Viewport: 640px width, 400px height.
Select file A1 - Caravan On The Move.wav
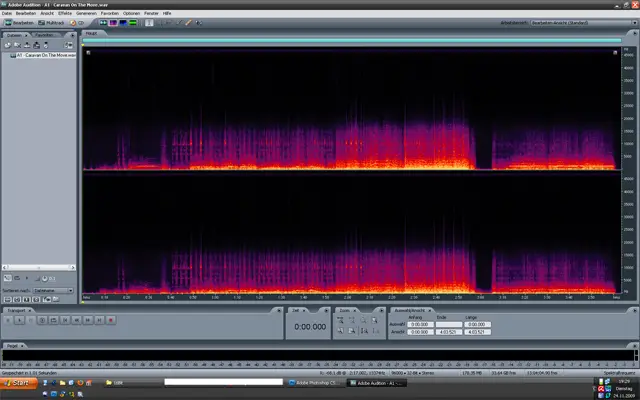(44, 55)
